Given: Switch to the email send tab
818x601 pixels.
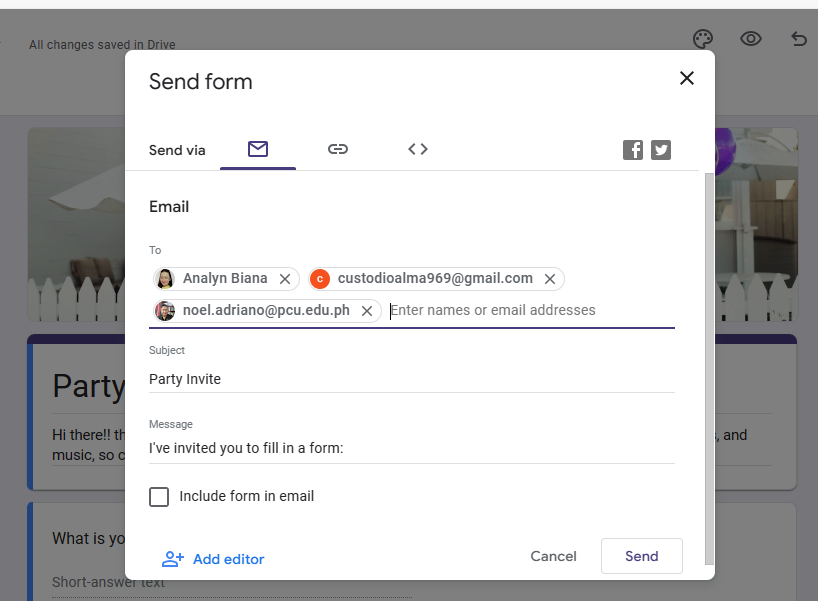Looking at the screenshot, I should pyautogui.click(x=258, y=149).
